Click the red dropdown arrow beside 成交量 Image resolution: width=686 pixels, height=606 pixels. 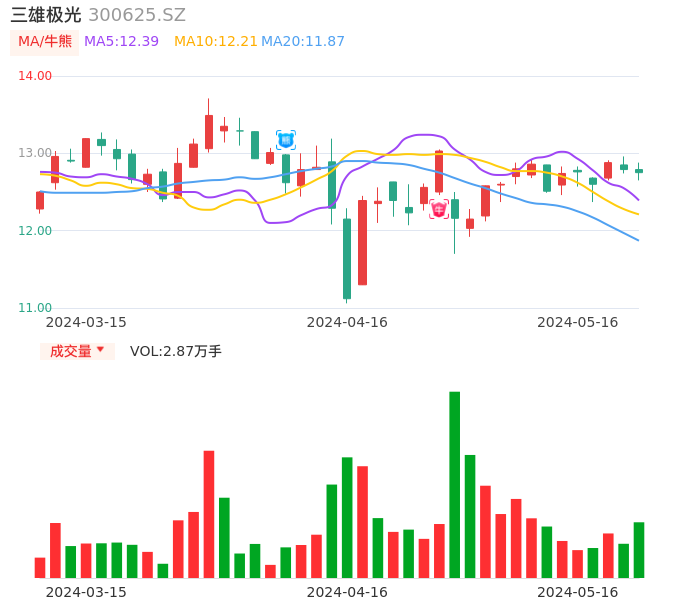click(100, 350)
